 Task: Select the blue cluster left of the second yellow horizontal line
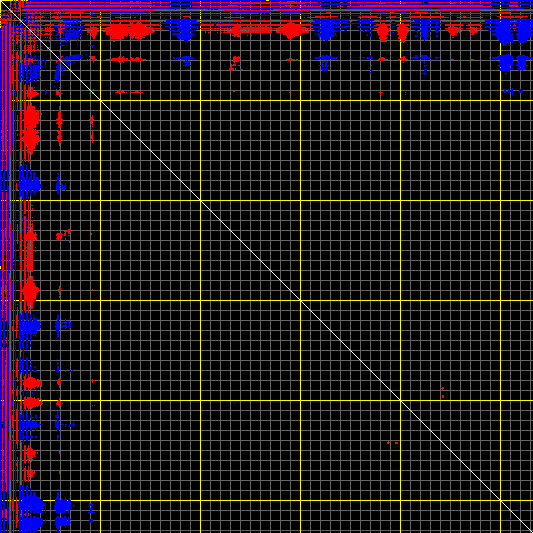point(31,186)
